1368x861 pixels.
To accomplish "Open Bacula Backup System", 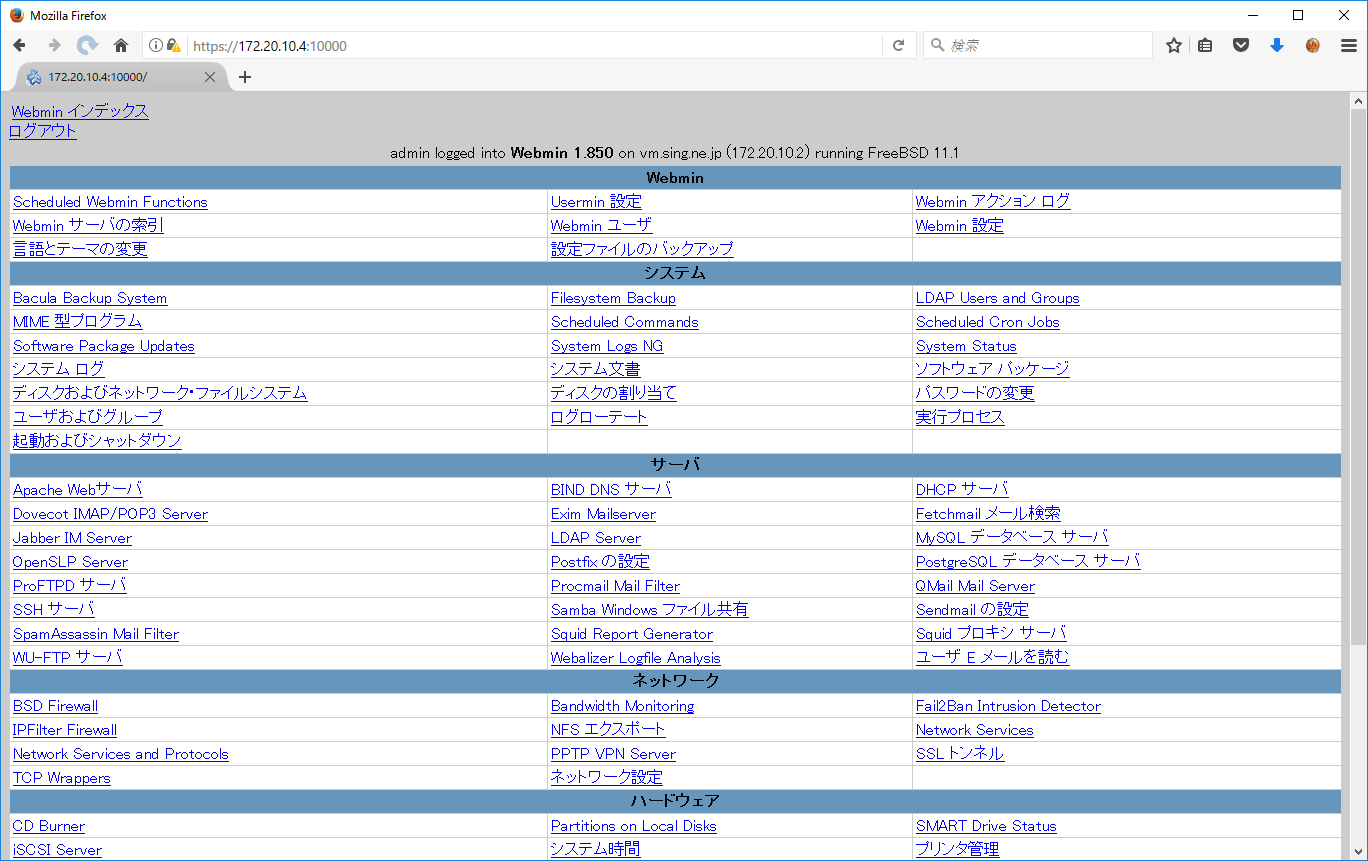I will pos(90,298).
